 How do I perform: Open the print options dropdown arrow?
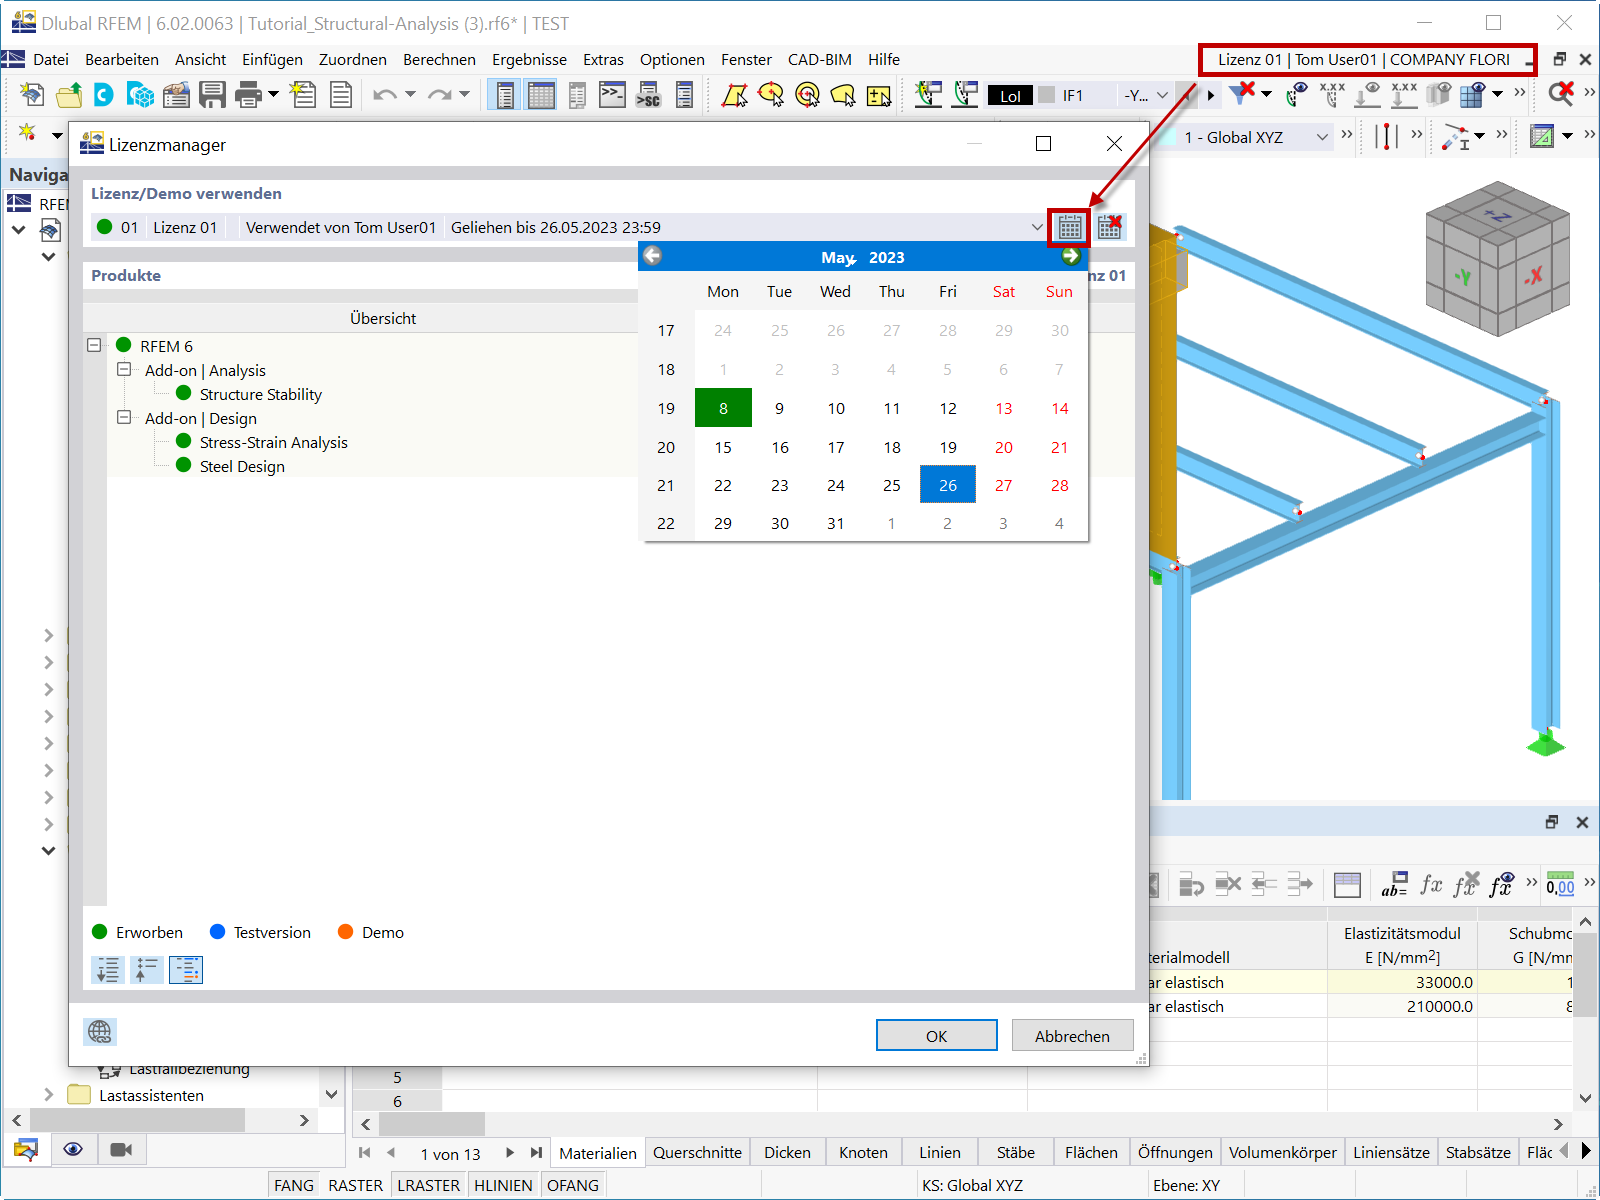[x=272, y=95]
